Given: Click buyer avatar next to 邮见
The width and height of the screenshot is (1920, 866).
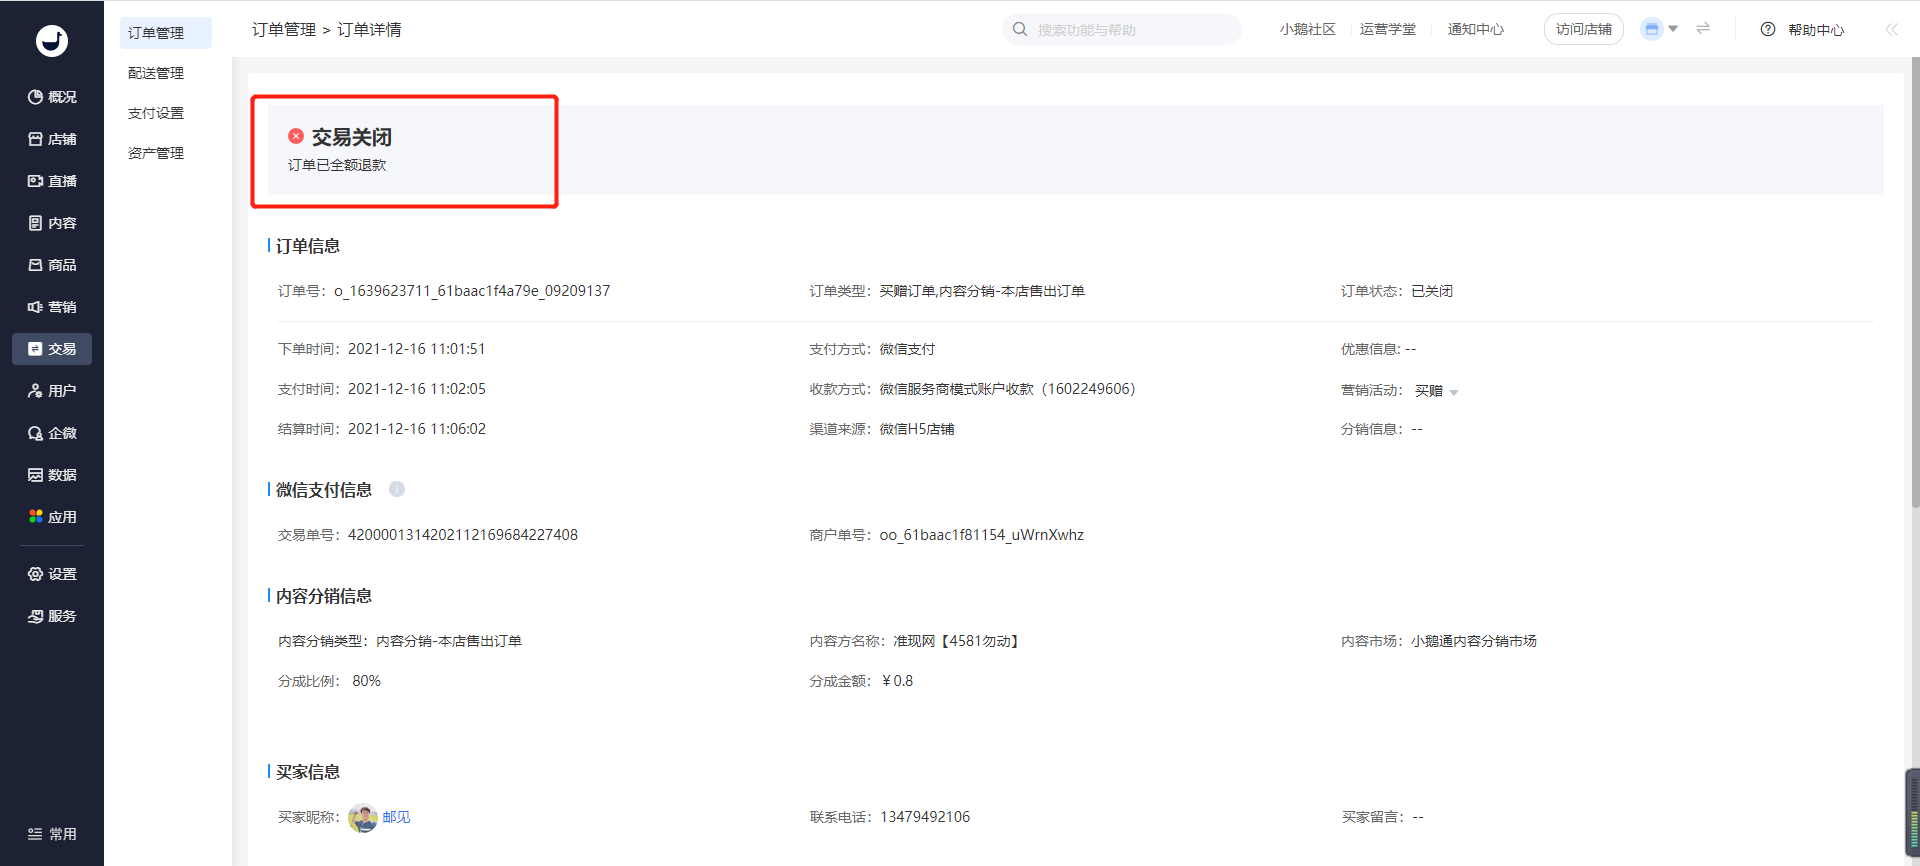Looking at the screenshot, I should [x=363, y=817].
